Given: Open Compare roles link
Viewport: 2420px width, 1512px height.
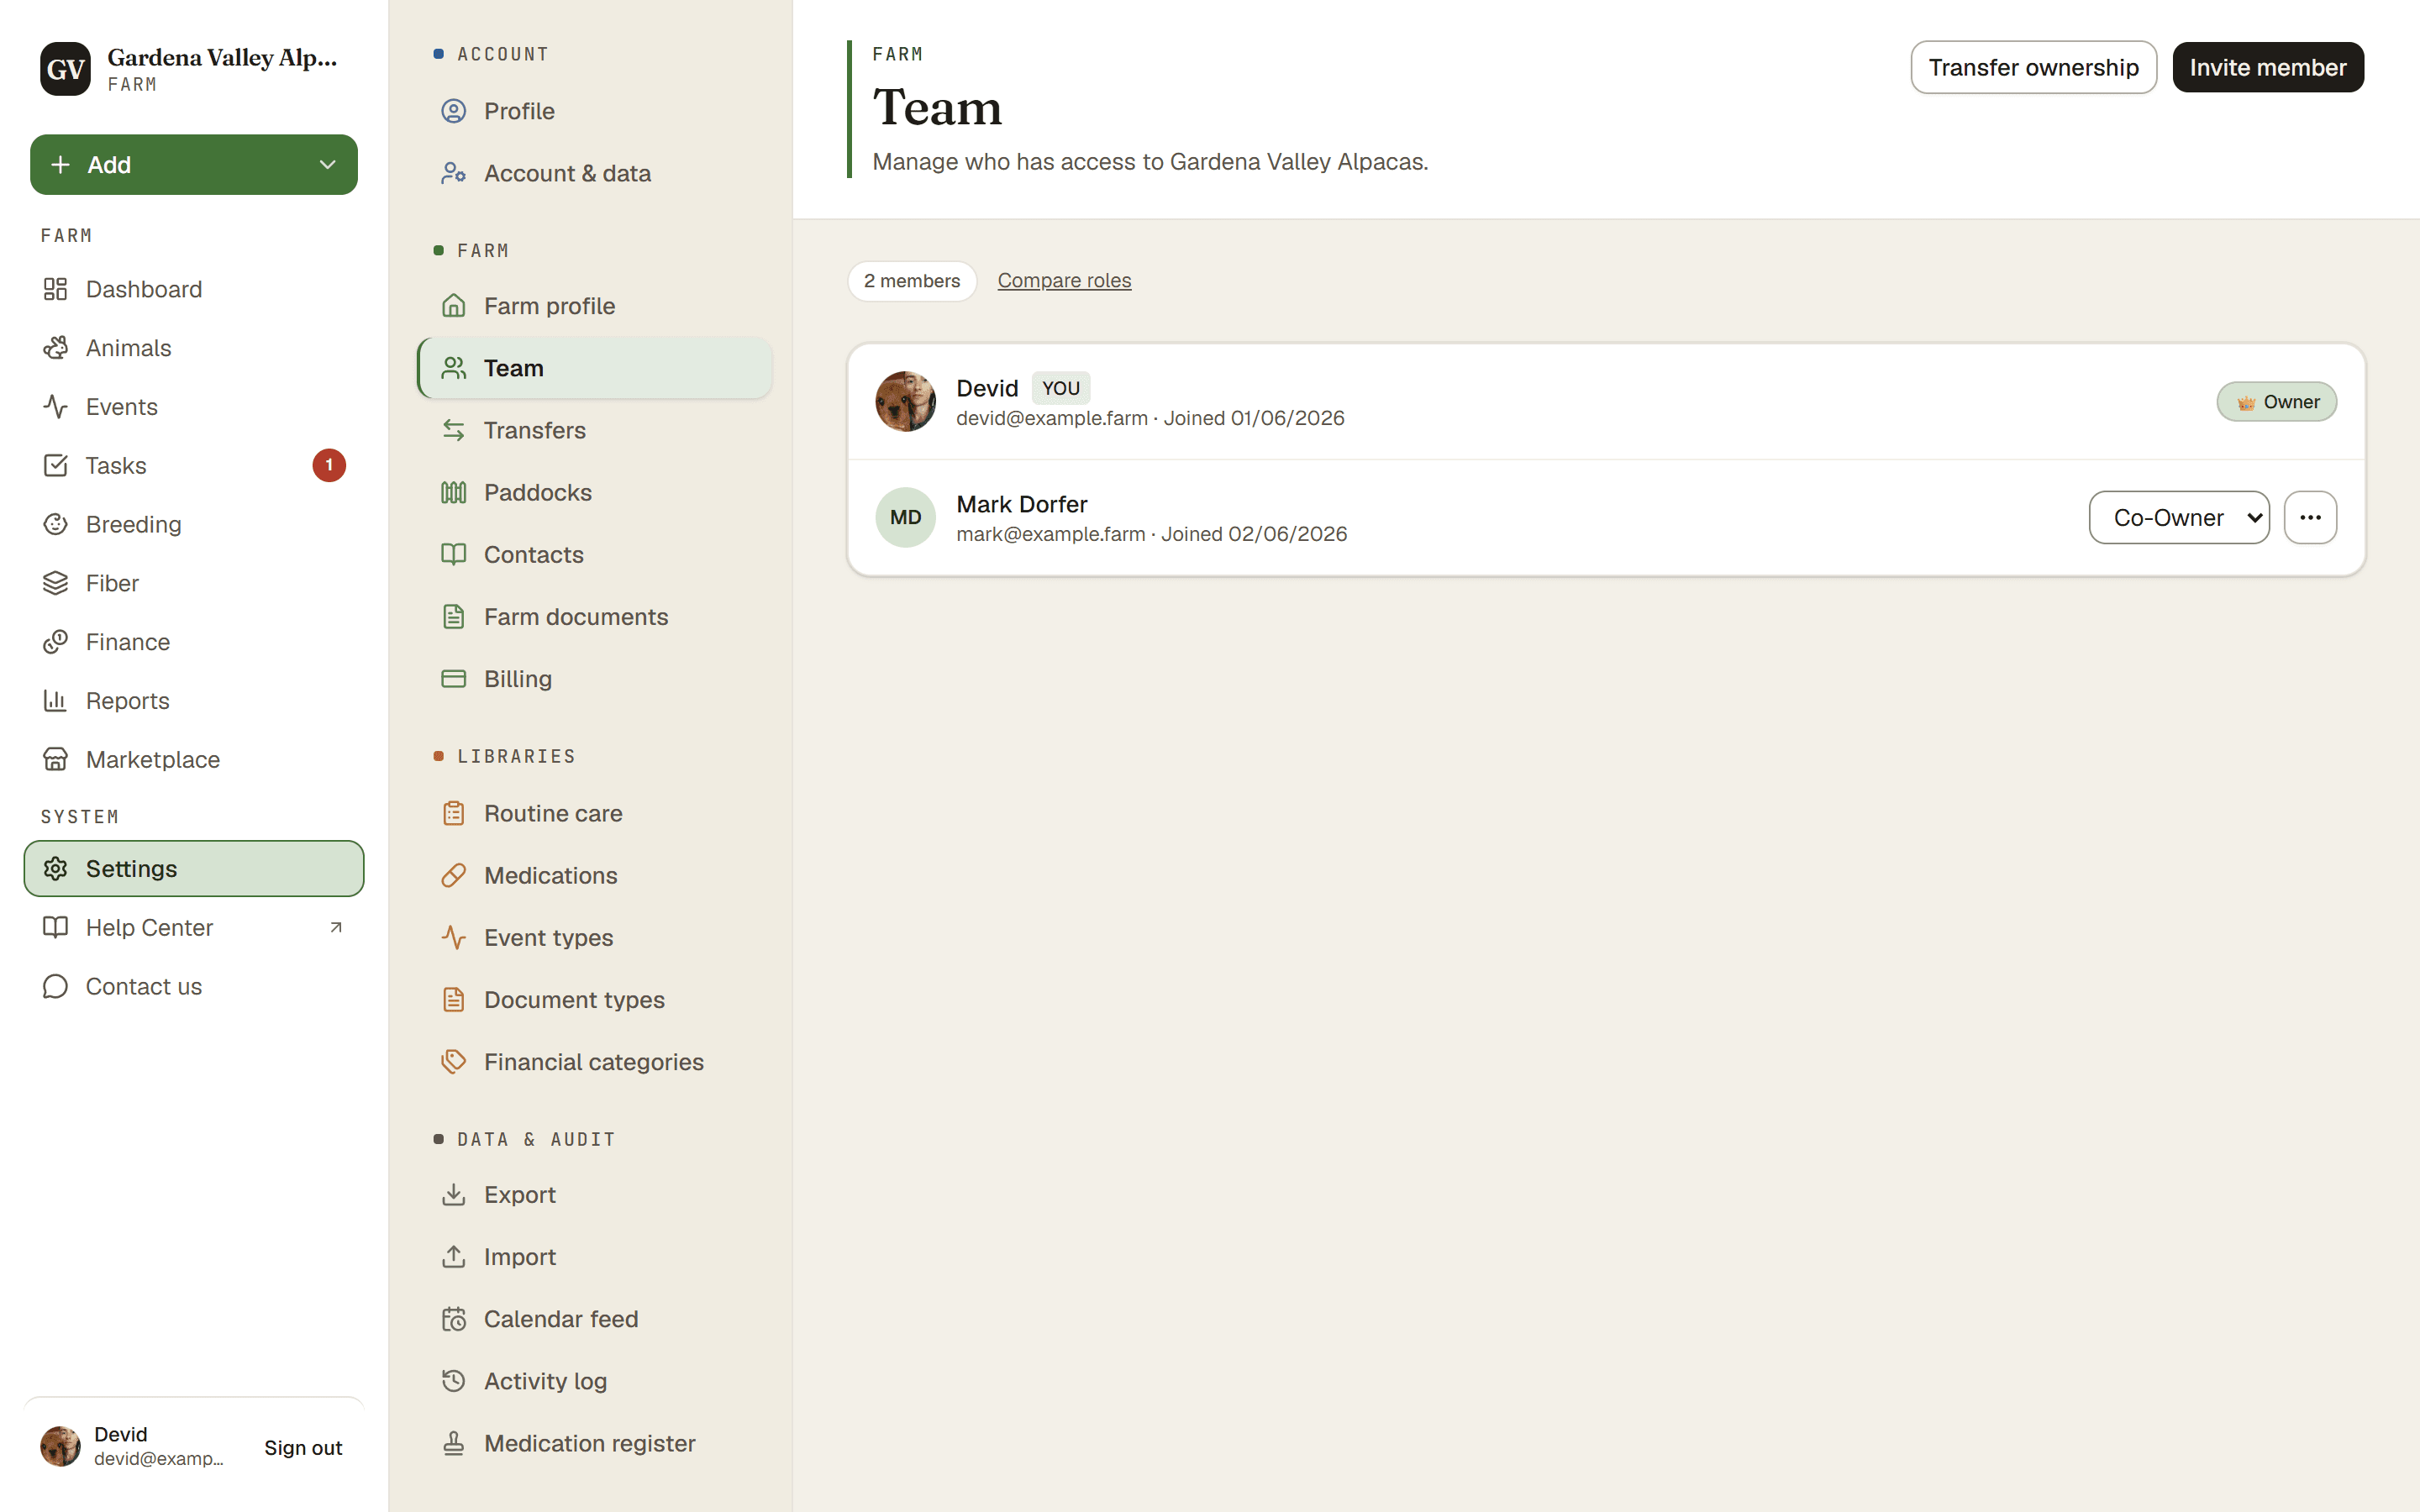Looking at the screenshot, I should click(1064, 281).
